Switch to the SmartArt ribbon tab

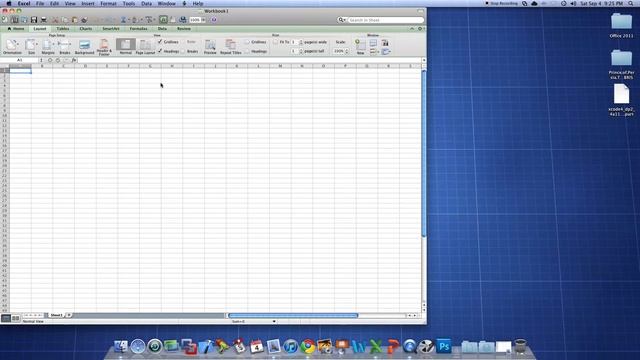pos(111,29)
